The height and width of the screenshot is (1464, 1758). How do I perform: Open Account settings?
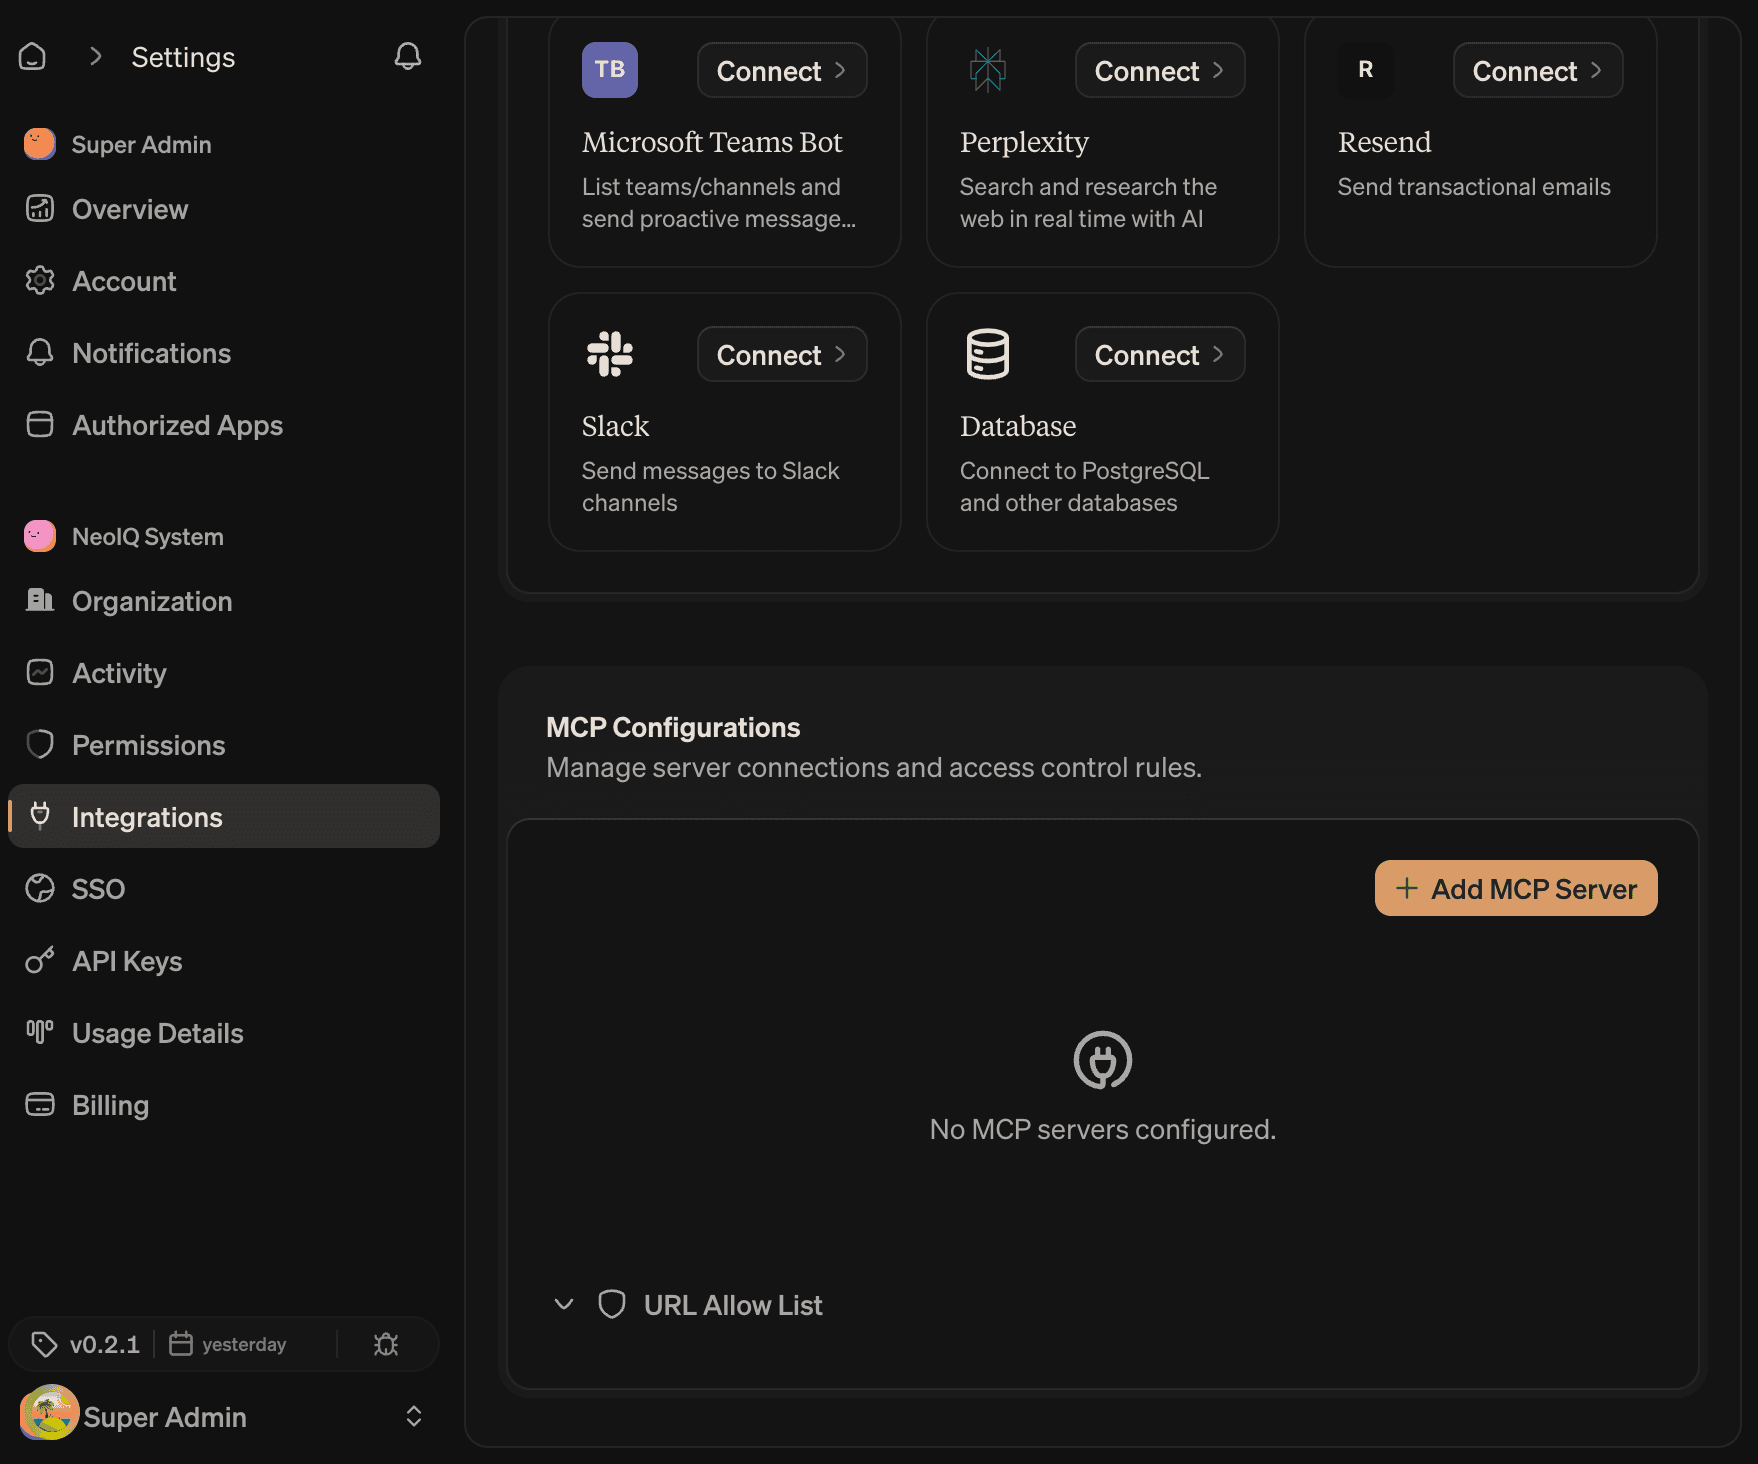[x=224, y=281]
